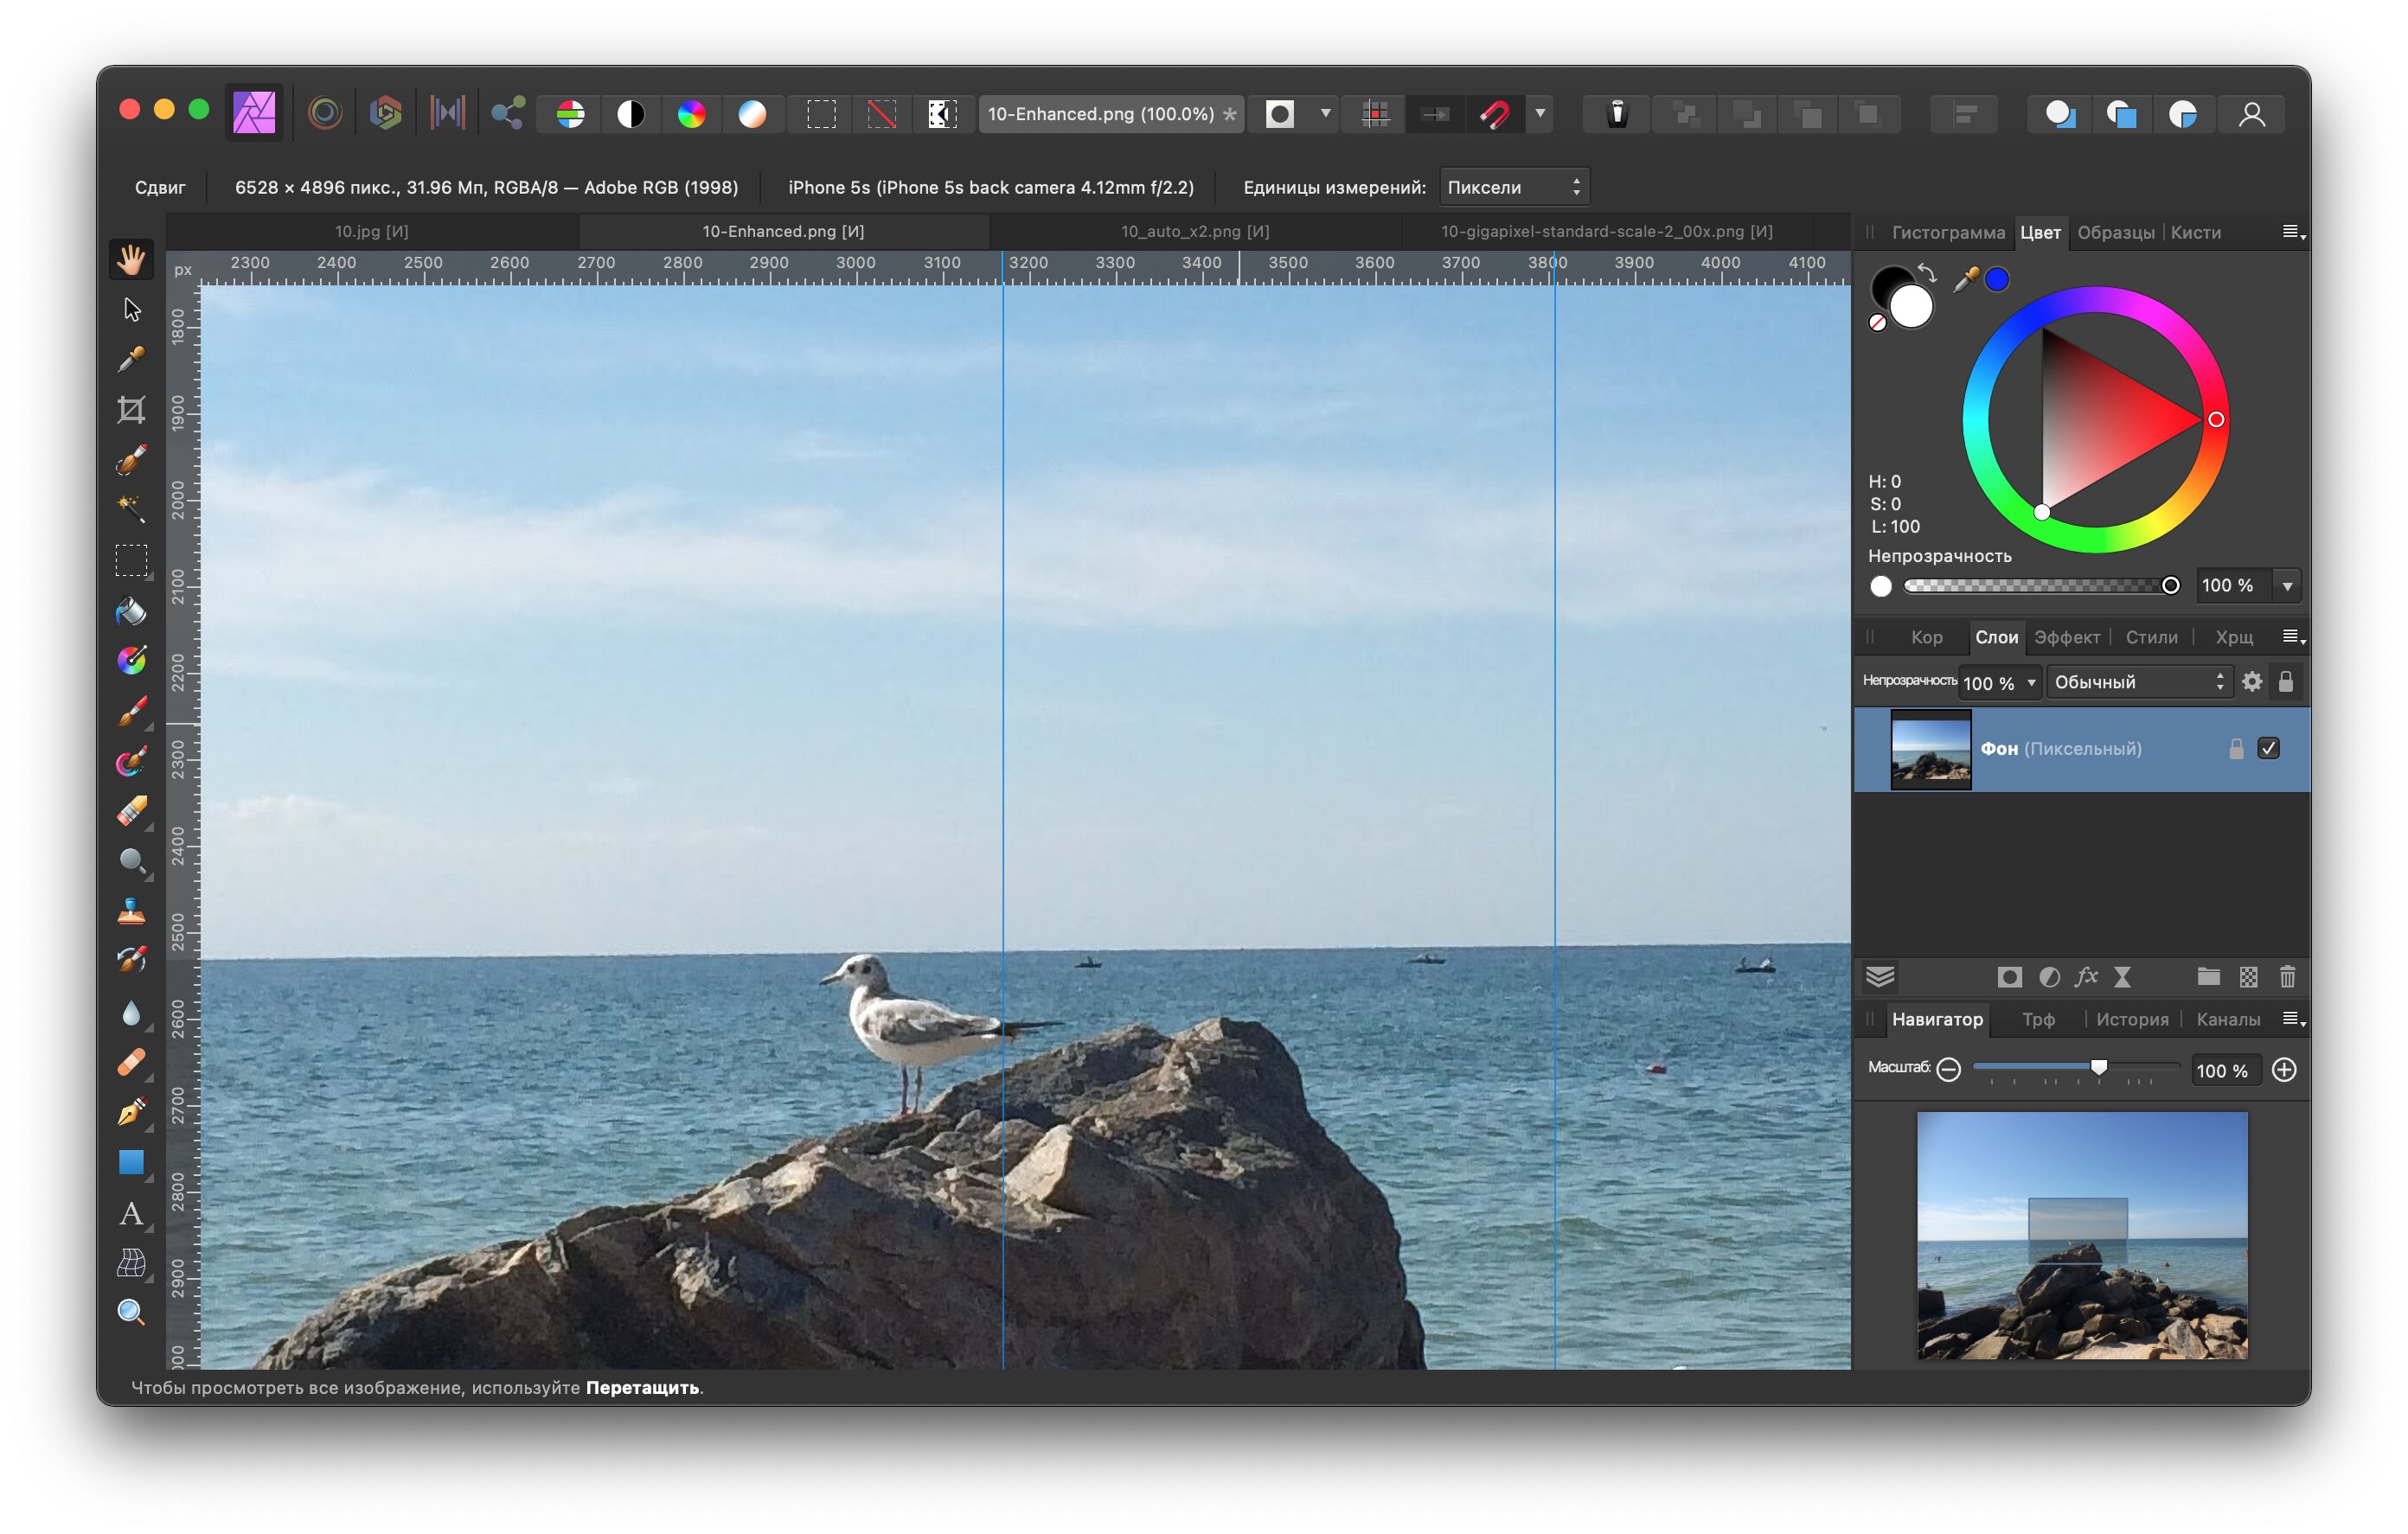The height and width of the screenshot is (1534, 2408).
Task: Select the Clone stamp tool
Action: (131, 911)
